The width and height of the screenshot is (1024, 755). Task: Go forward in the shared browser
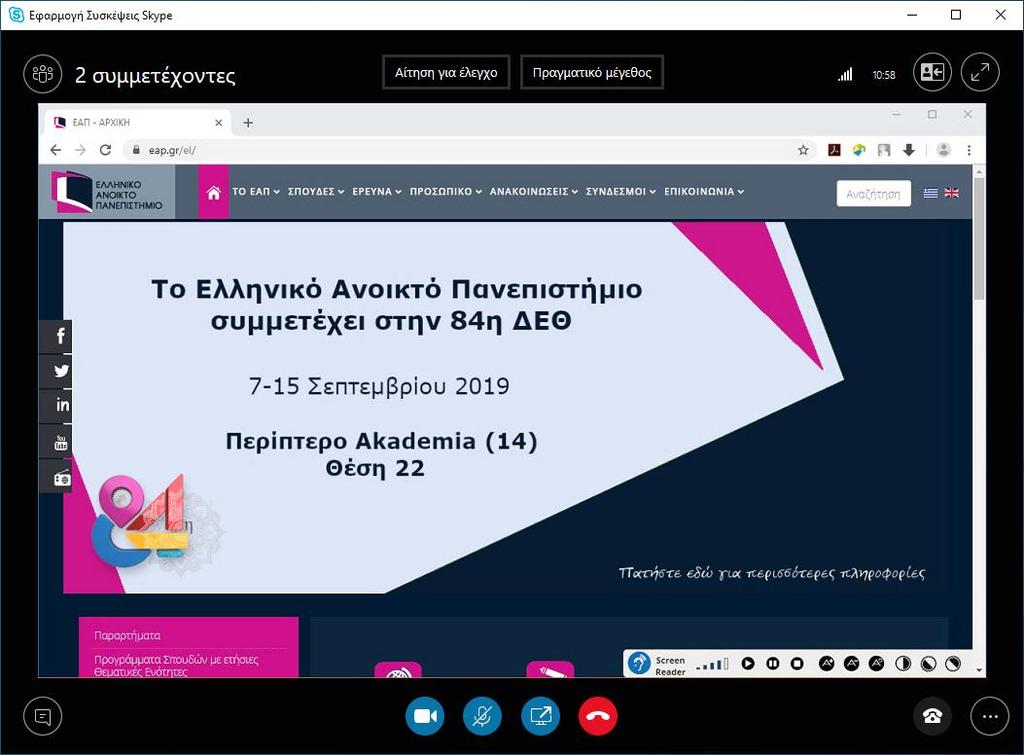coord(80,150)
